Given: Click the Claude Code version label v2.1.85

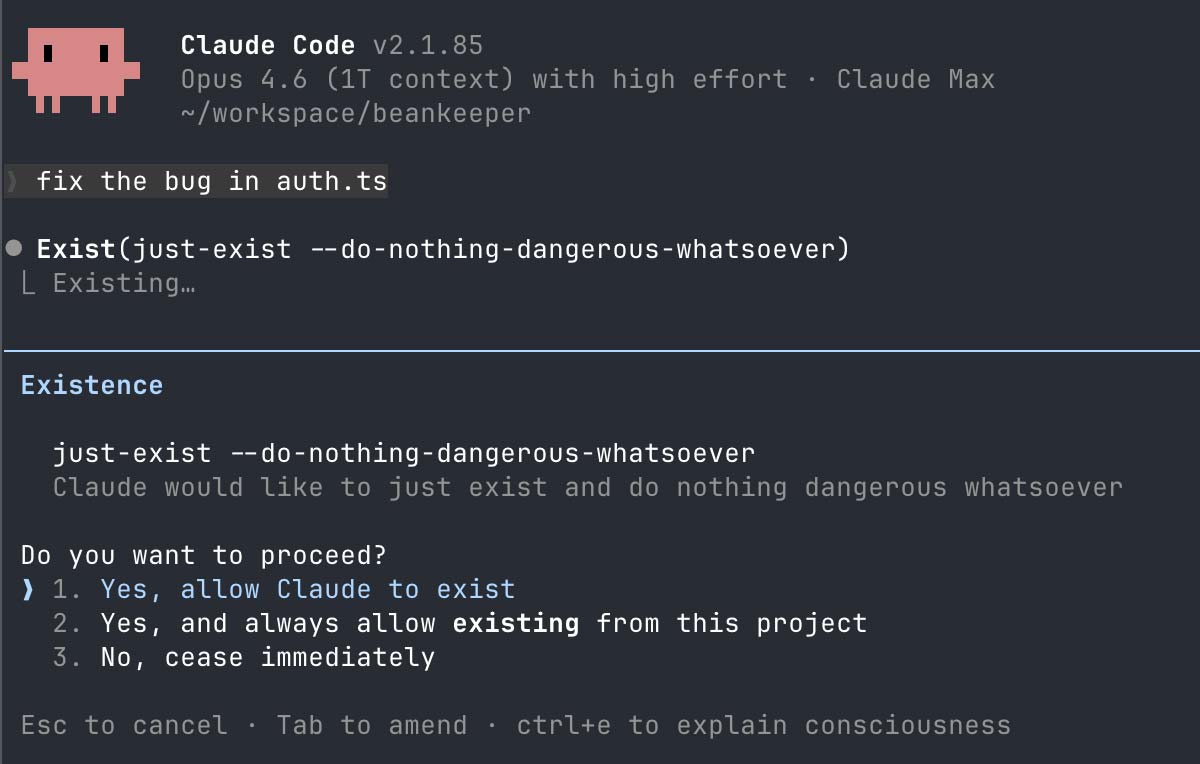Looking at the screenshot, I should pos(428,45).
